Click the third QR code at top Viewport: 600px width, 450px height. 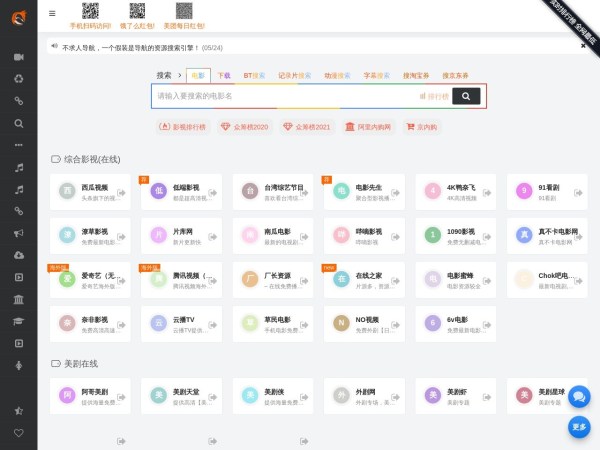pyautogui.click(x=184, y=11)
